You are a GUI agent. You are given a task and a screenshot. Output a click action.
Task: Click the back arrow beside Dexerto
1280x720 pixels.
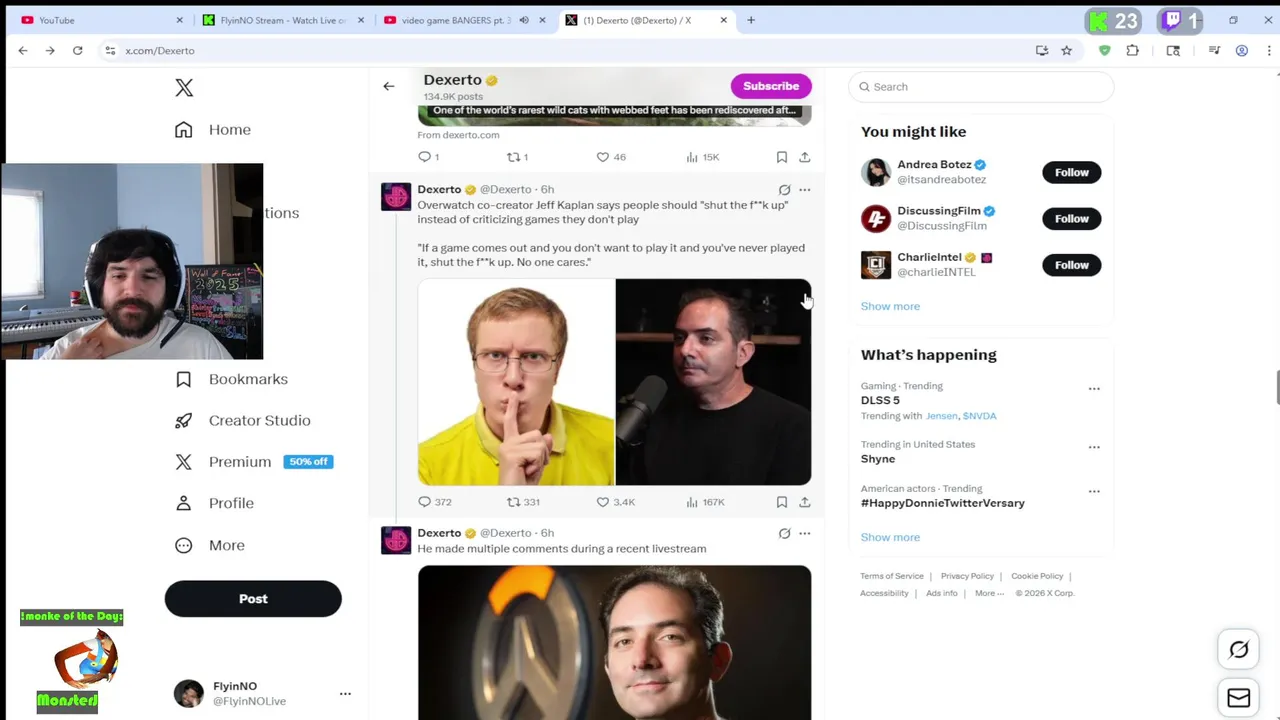tap(389, 86)
